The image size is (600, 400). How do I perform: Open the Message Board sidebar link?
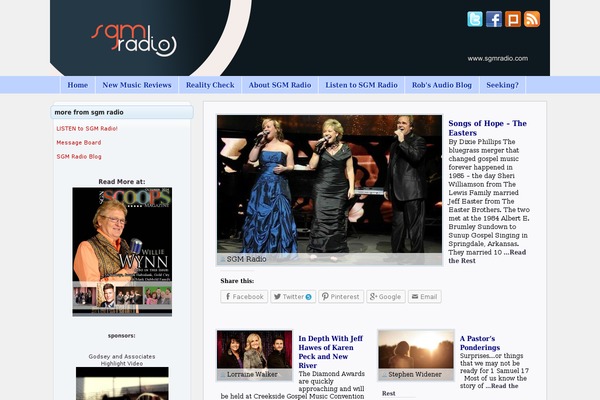pyautogui.click(x=79, y=142)
